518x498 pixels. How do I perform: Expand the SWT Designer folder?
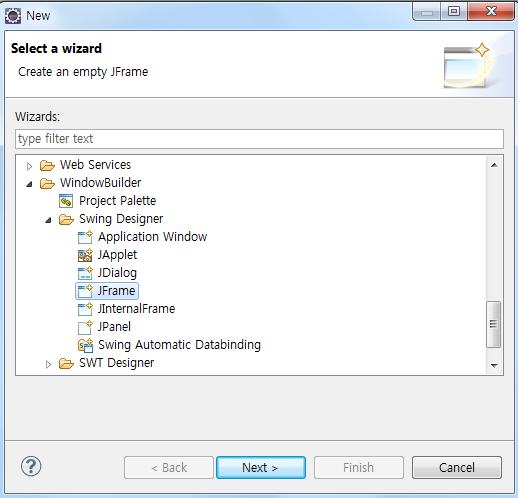48,364
